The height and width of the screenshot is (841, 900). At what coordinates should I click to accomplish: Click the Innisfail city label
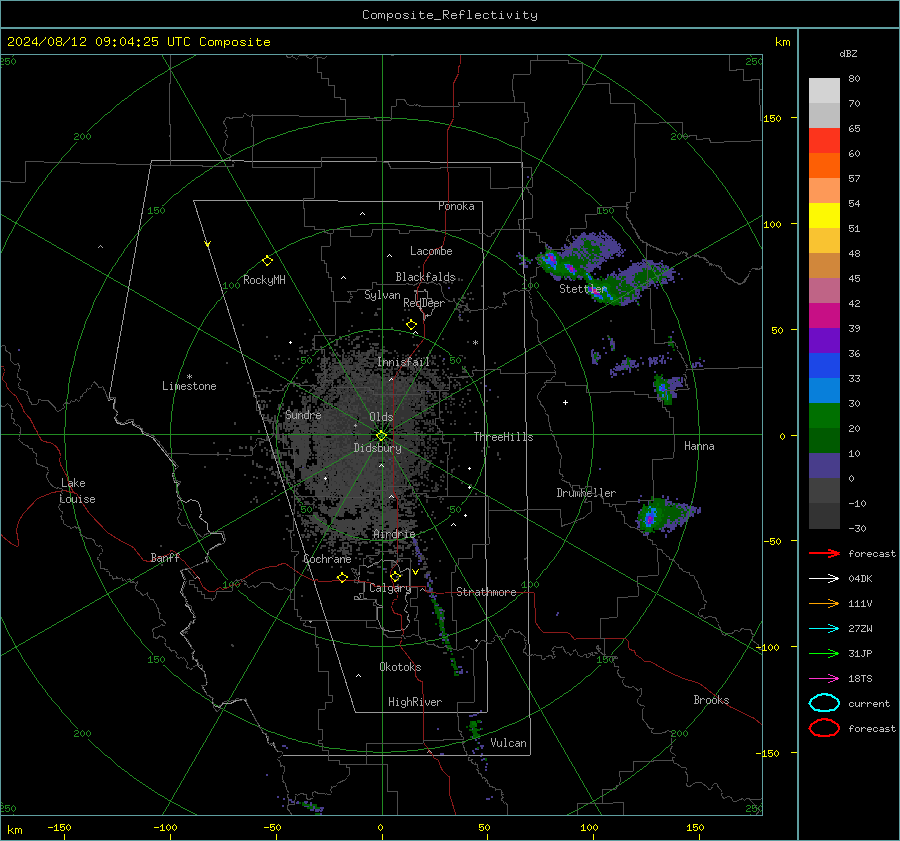403,362
